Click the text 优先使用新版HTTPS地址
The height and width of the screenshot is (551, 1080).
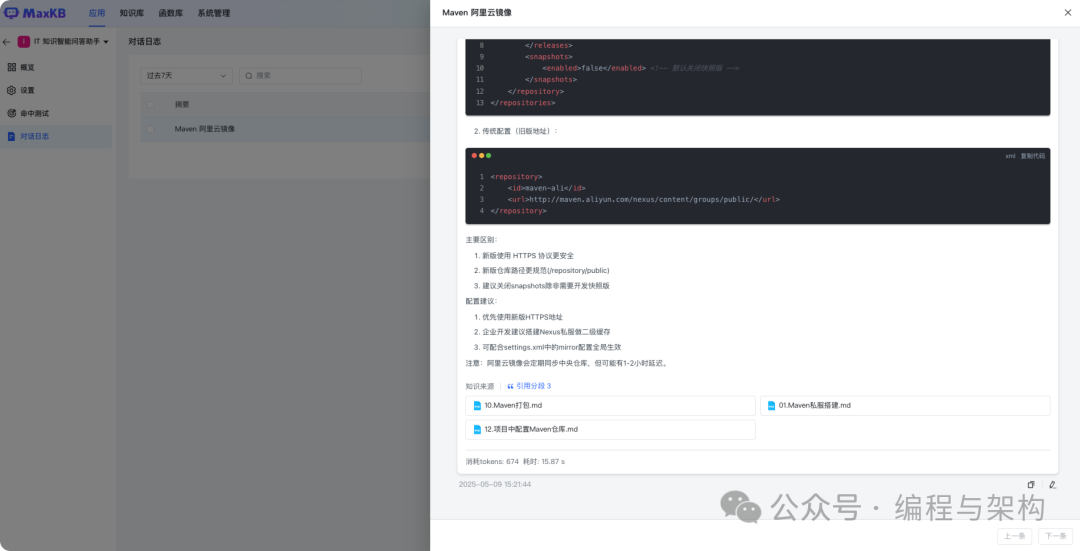(x=522, y=317)
